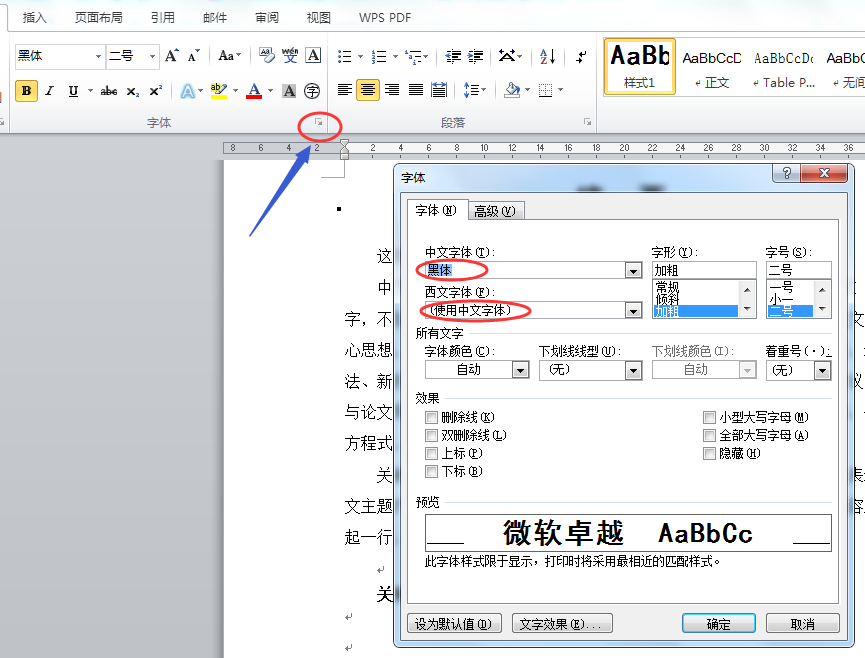Click the center alignment icon
This screenshot has width=865, height=658.
click(x=368, y=91)
